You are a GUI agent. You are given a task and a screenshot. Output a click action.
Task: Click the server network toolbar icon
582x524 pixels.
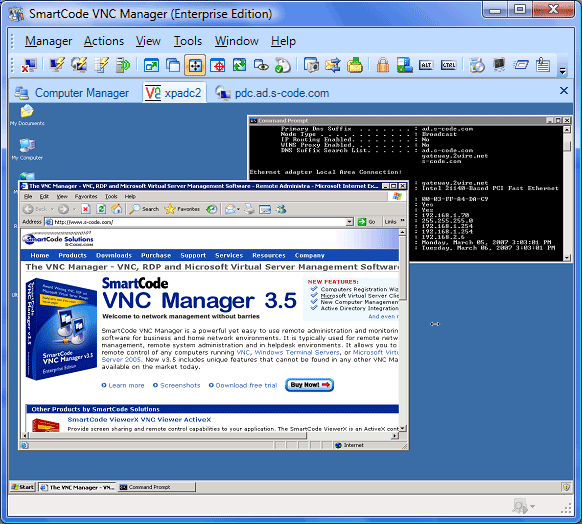pos(405,65)
